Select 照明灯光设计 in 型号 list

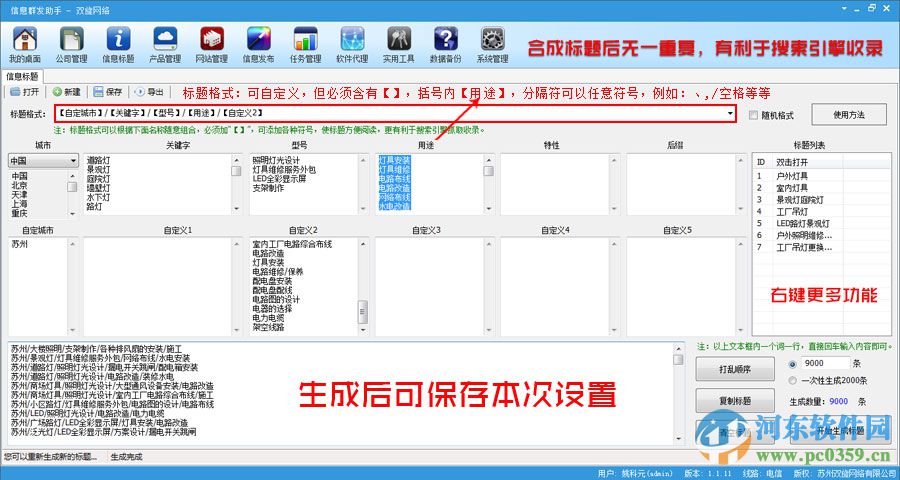point(276,160)
